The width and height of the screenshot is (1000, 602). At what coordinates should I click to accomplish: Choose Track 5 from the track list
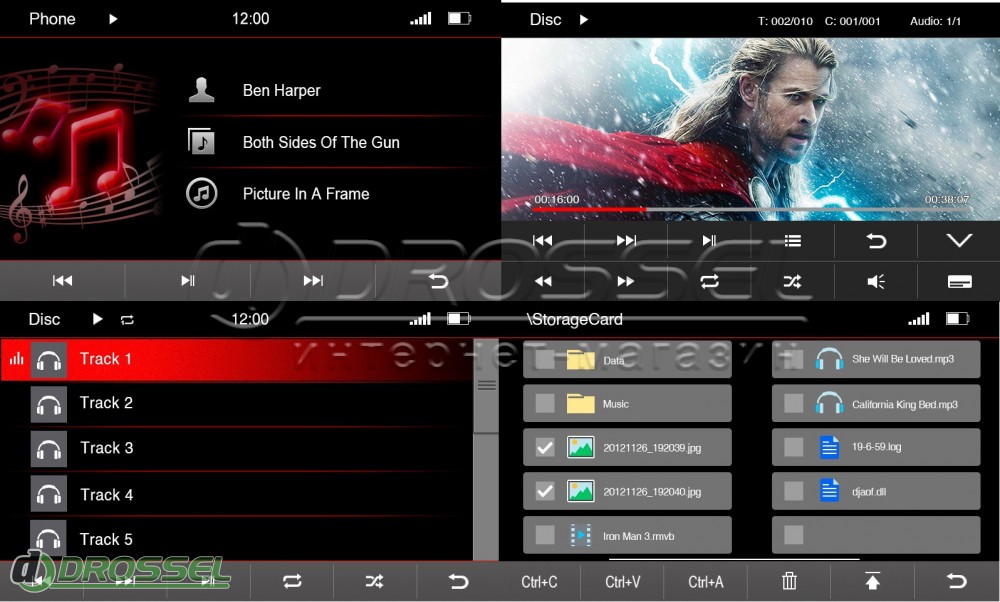tap(106, 539)
